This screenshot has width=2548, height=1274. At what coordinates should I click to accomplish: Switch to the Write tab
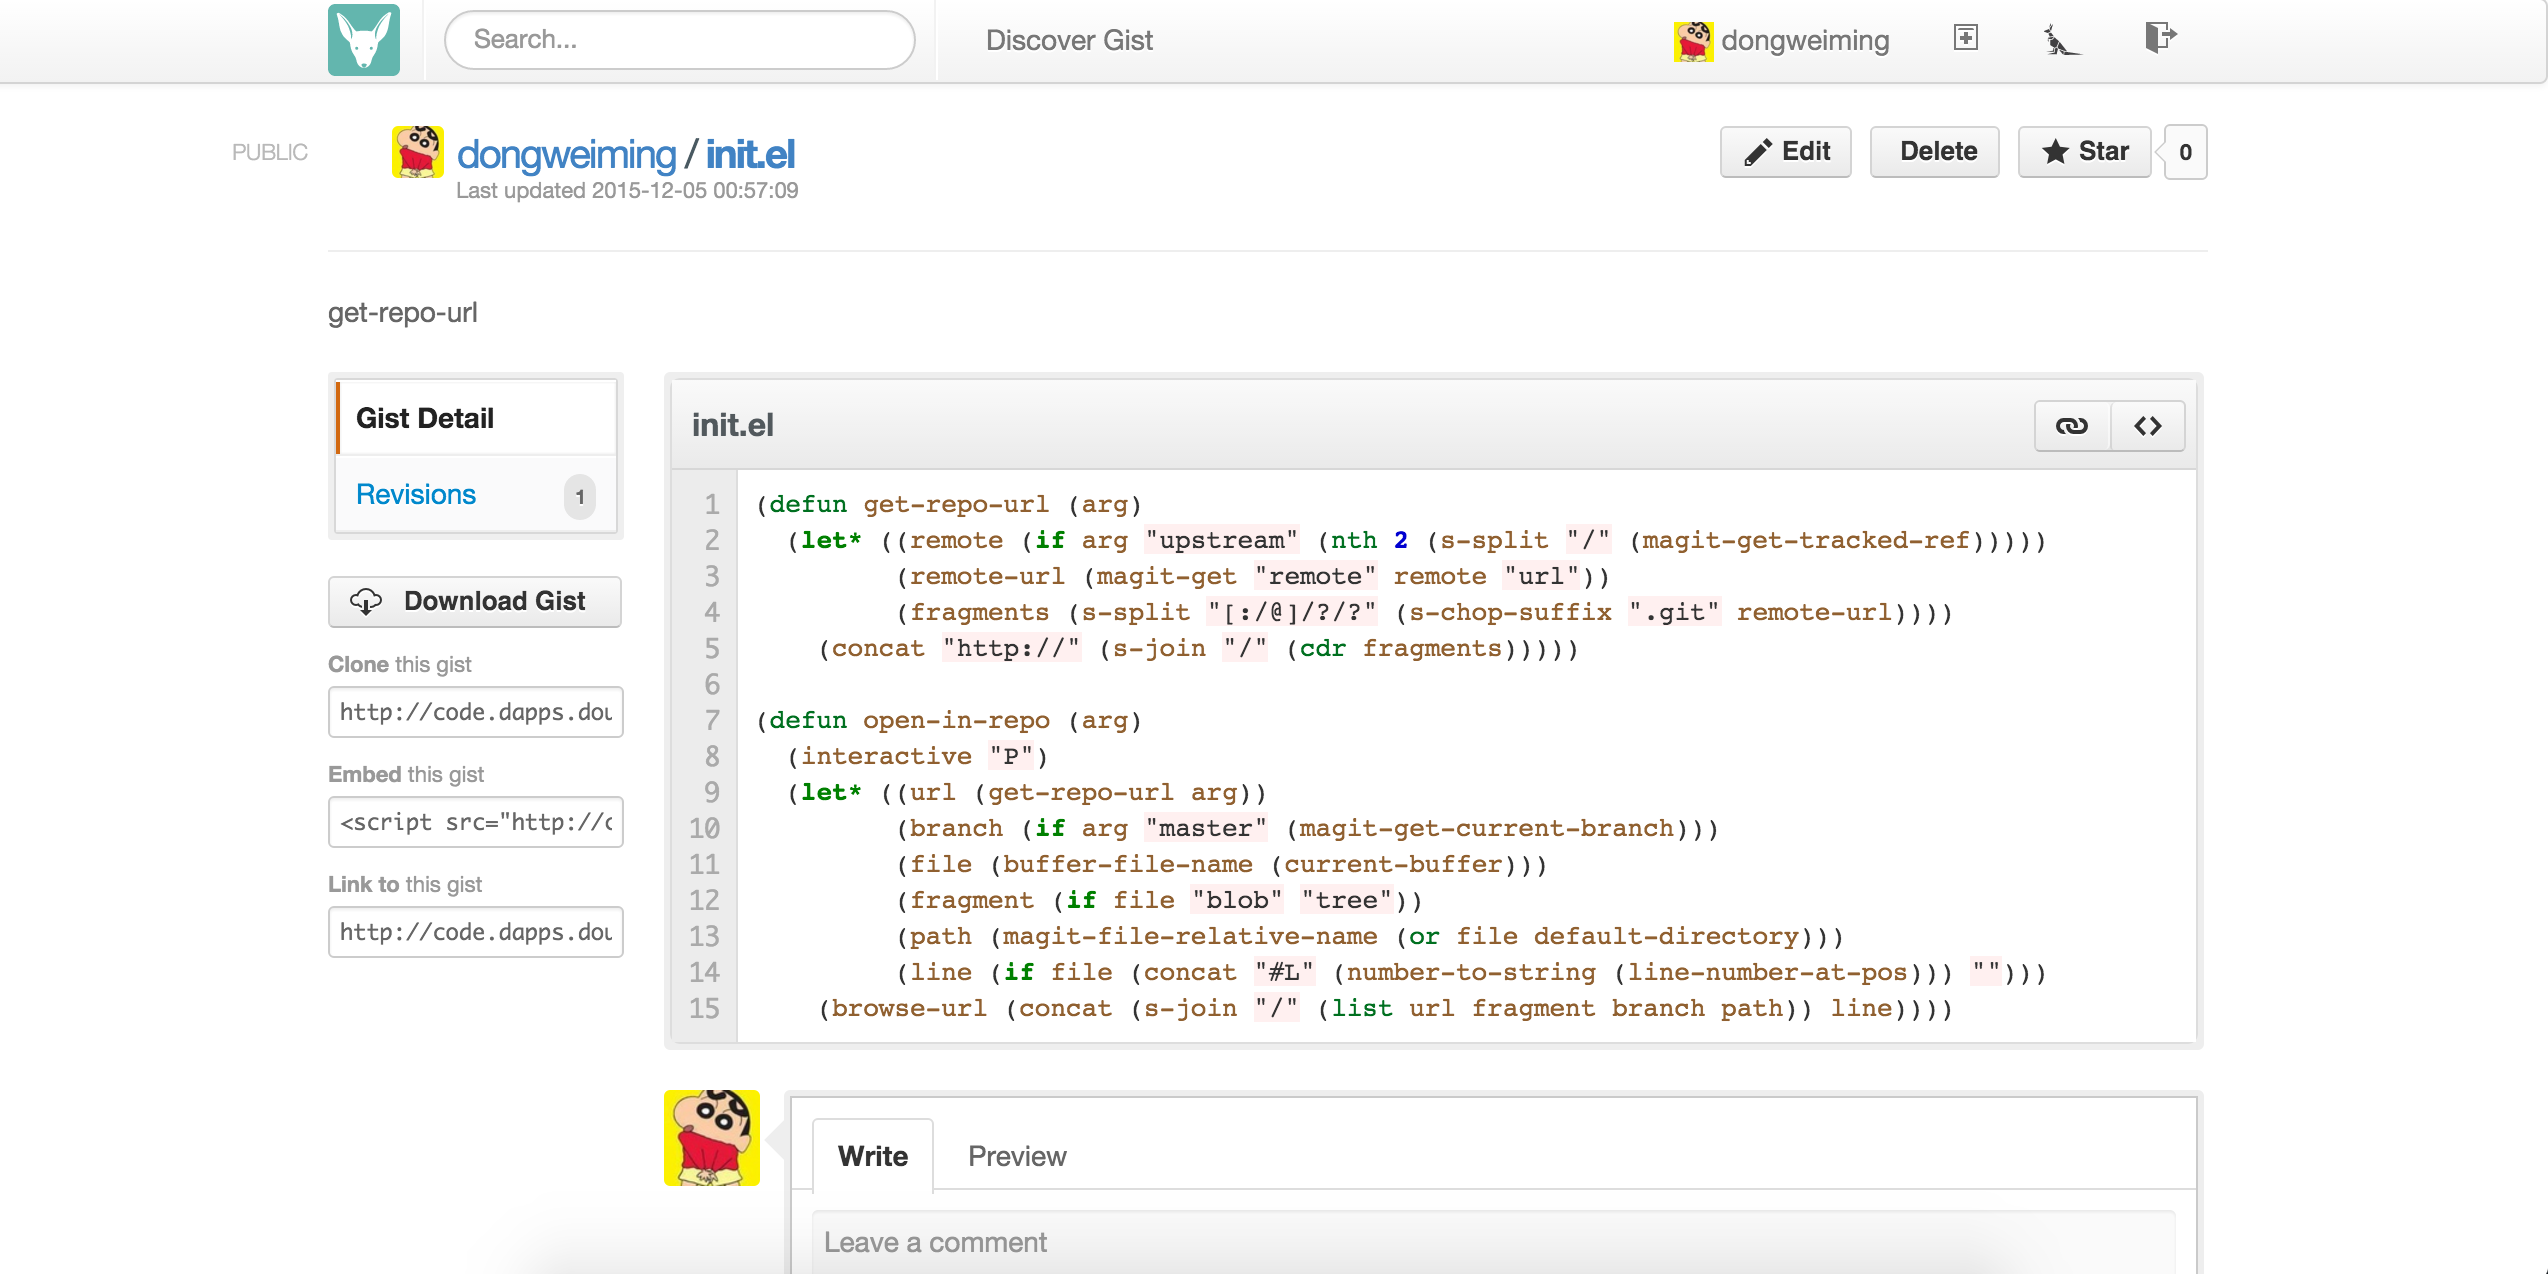click(873, 1156)
